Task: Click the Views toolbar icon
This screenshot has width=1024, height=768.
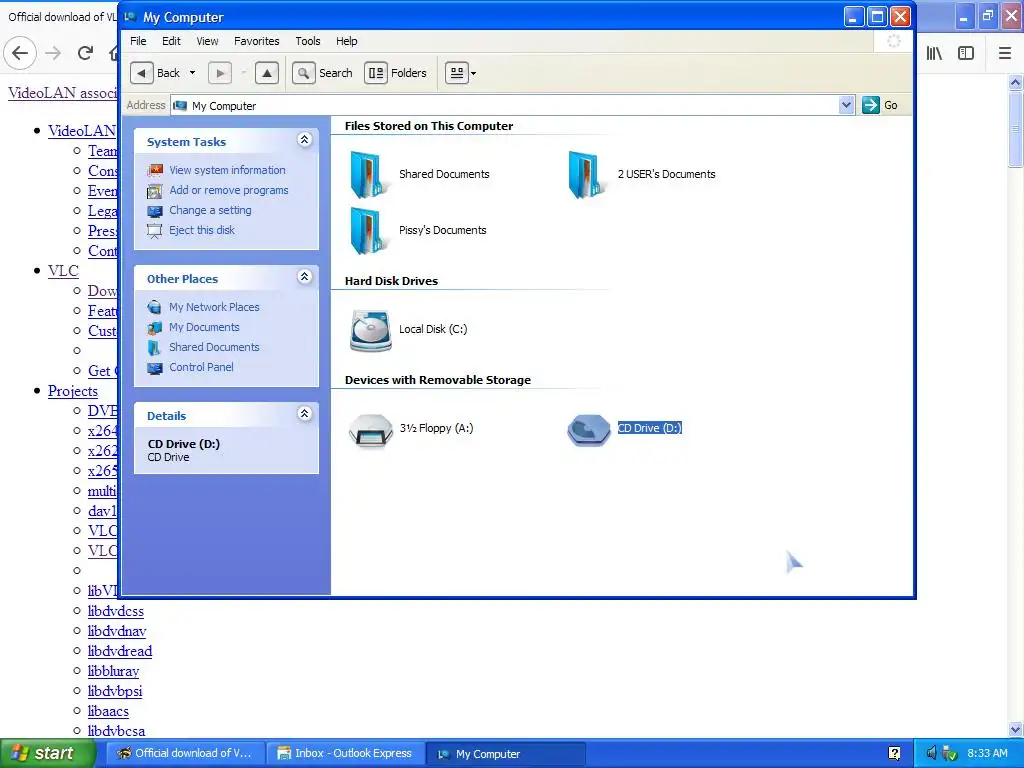Action: pyautogui.click(x=457, y=73)
